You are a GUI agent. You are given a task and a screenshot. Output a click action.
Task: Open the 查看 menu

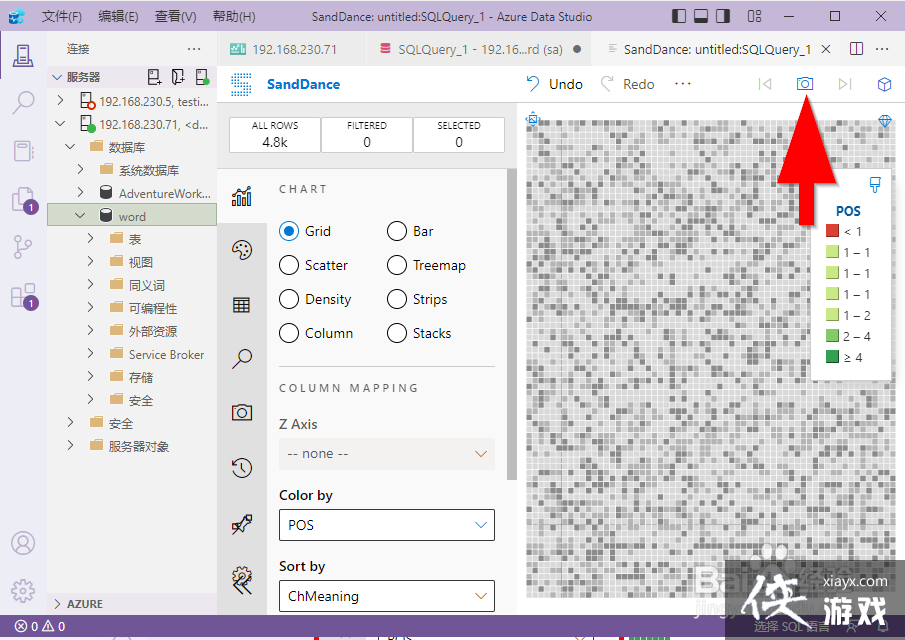click(175, 16)
